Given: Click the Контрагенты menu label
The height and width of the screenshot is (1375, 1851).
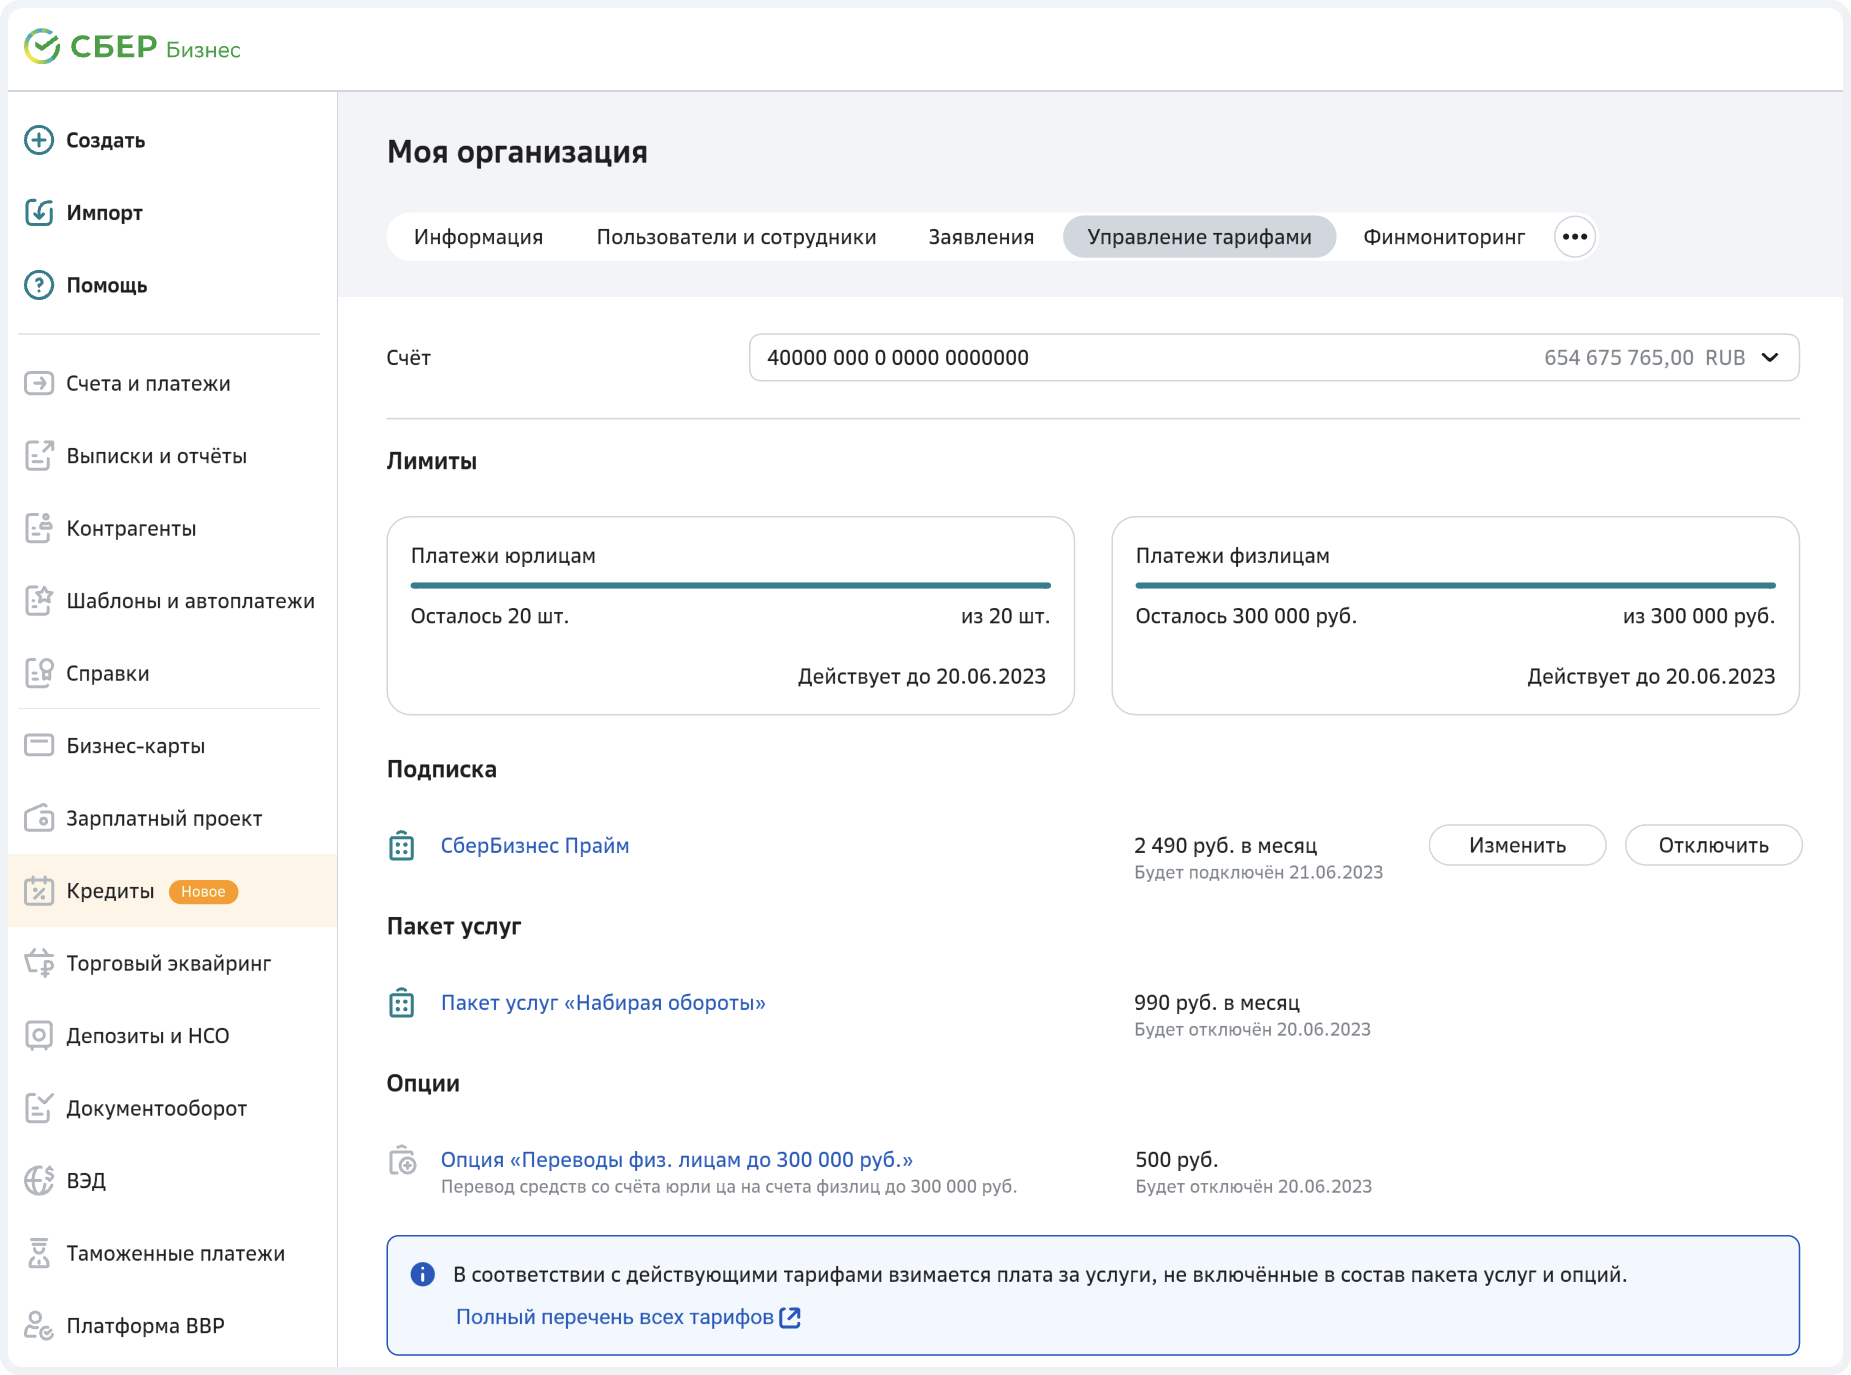Looking at the screenshot, I should tap(131, 529).
